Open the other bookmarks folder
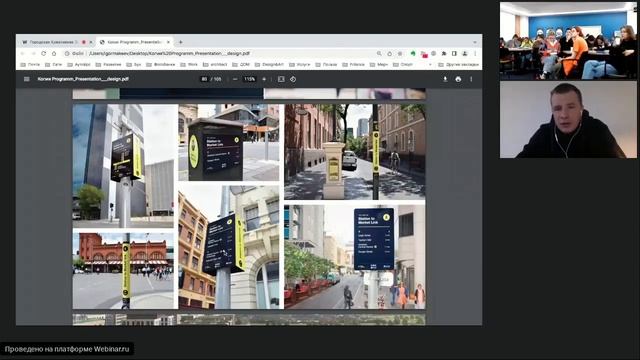Image resolution: width=640 pixels, height=360 pixels. 458,64
